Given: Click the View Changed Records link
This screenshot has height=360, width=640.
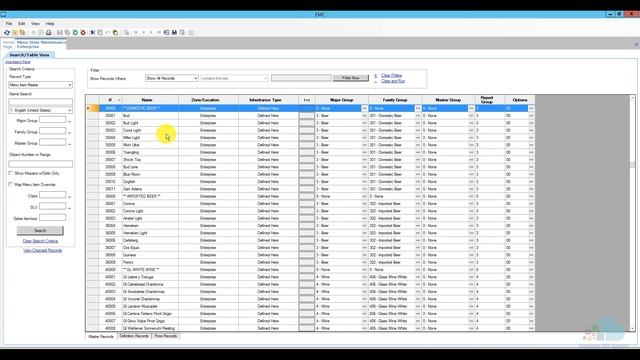Looking at the screenshot, I should tap(42, 251).
